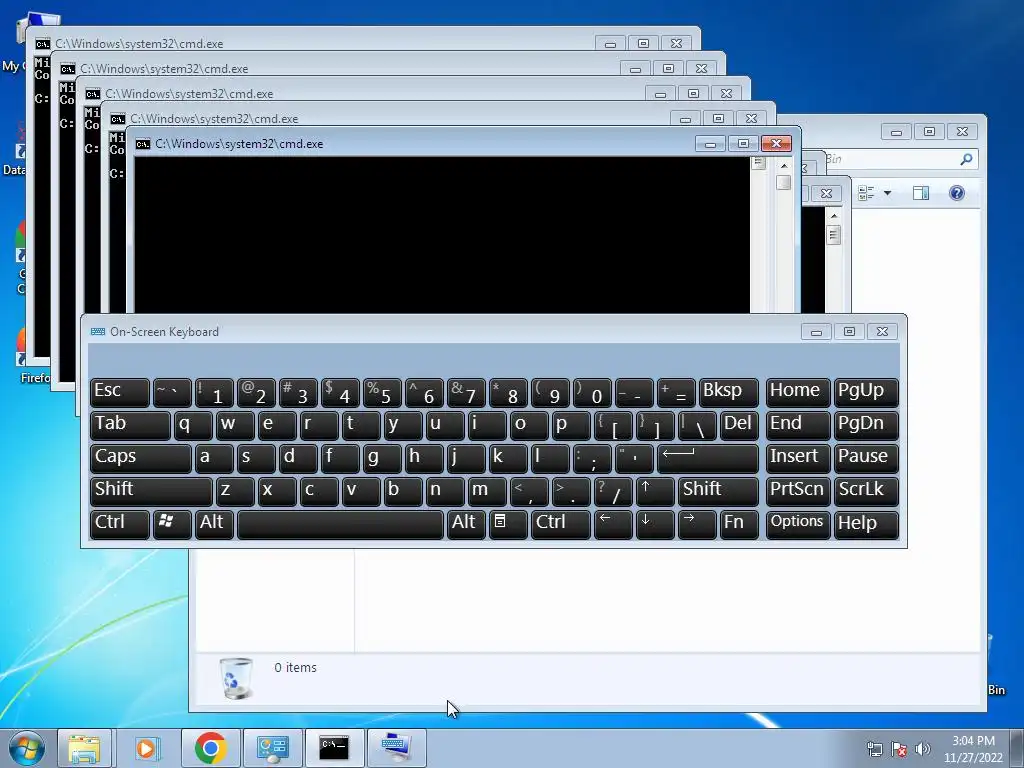Viewport: 1024px width, 768px height.
Task: Click change view icon in Recycle Bin window
Action: tap(866, 193)
